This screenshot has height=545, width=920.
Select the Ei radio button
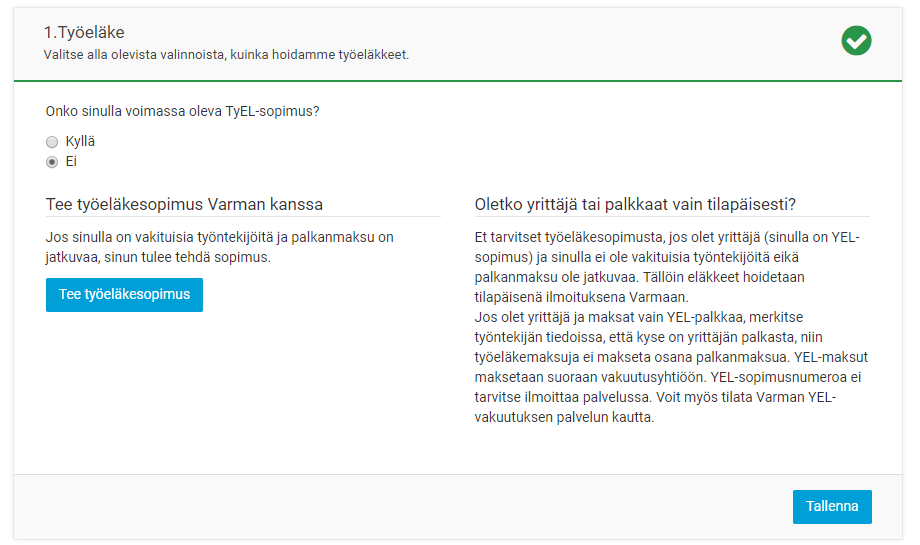pos(52,162)
